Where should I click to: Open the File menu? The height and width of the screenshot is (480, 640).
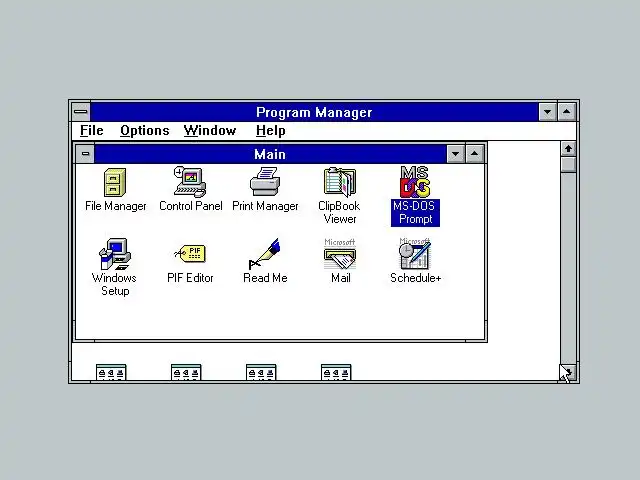coord(92,131)
